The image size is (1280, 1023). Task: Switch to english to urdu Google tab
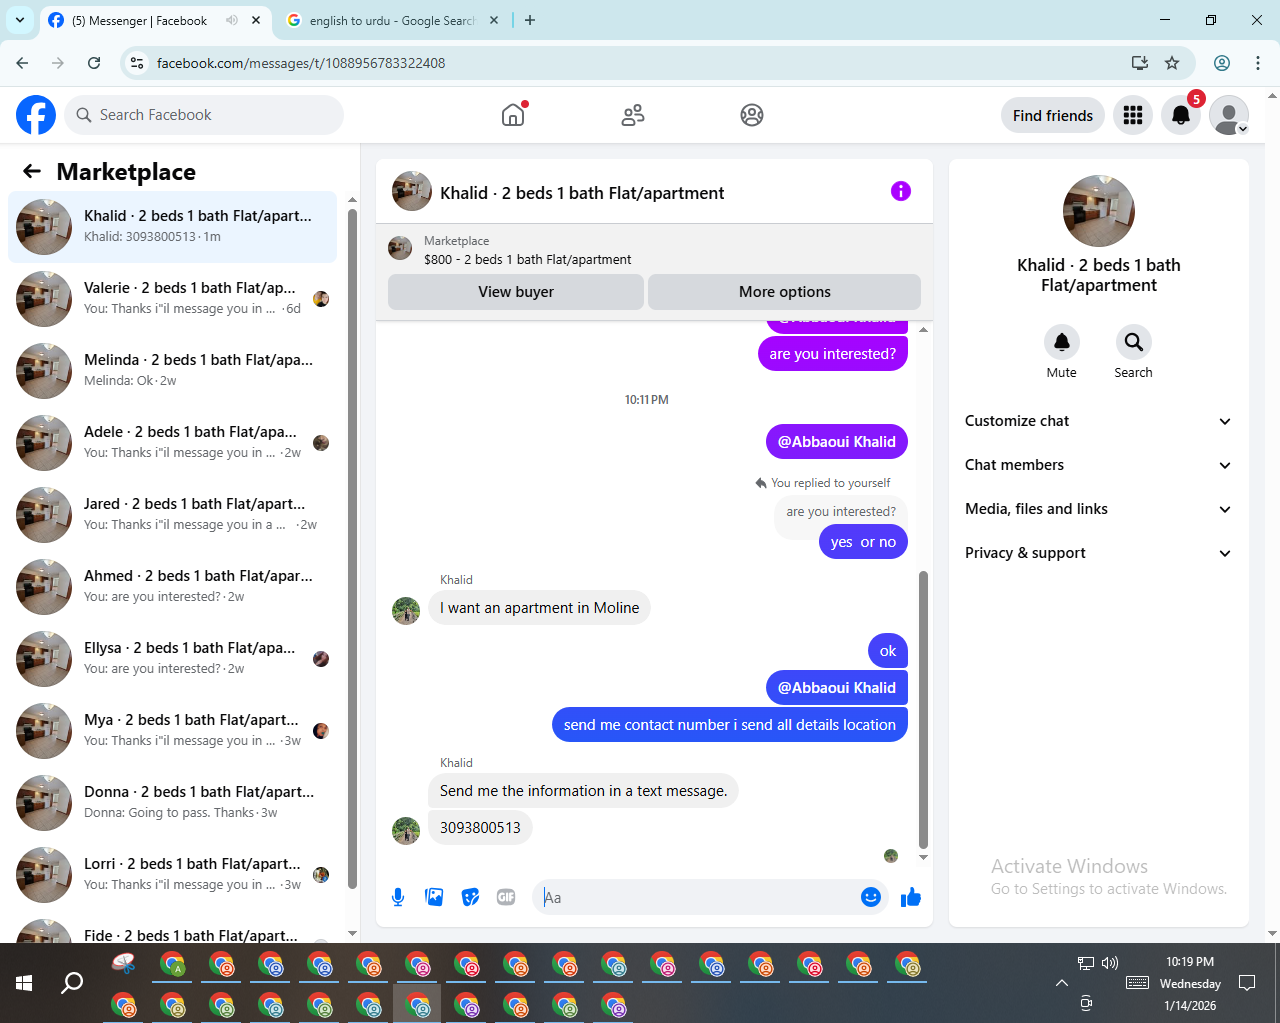(392, 20)
